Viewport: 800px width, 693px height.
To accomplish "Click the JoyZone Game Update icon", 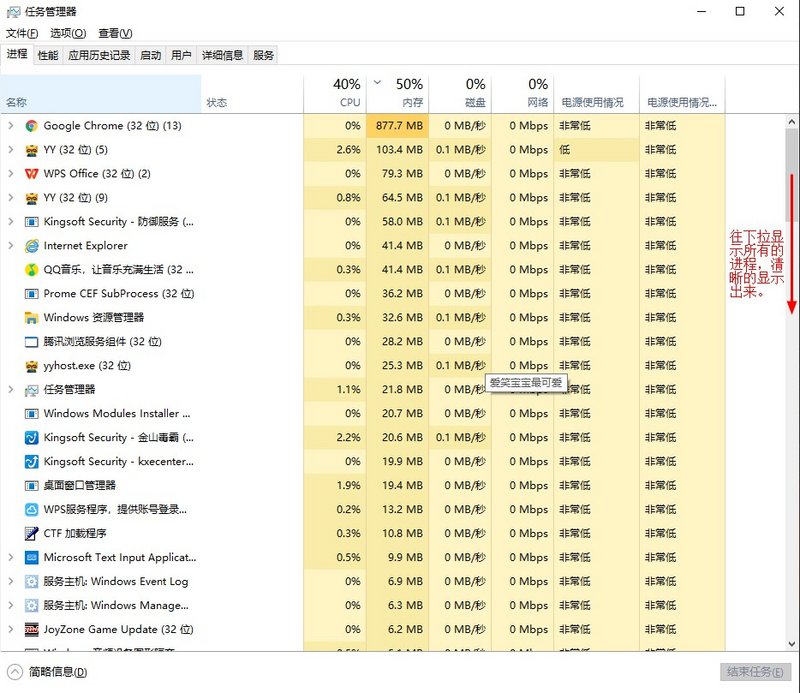I will click(x=32, y=630).
